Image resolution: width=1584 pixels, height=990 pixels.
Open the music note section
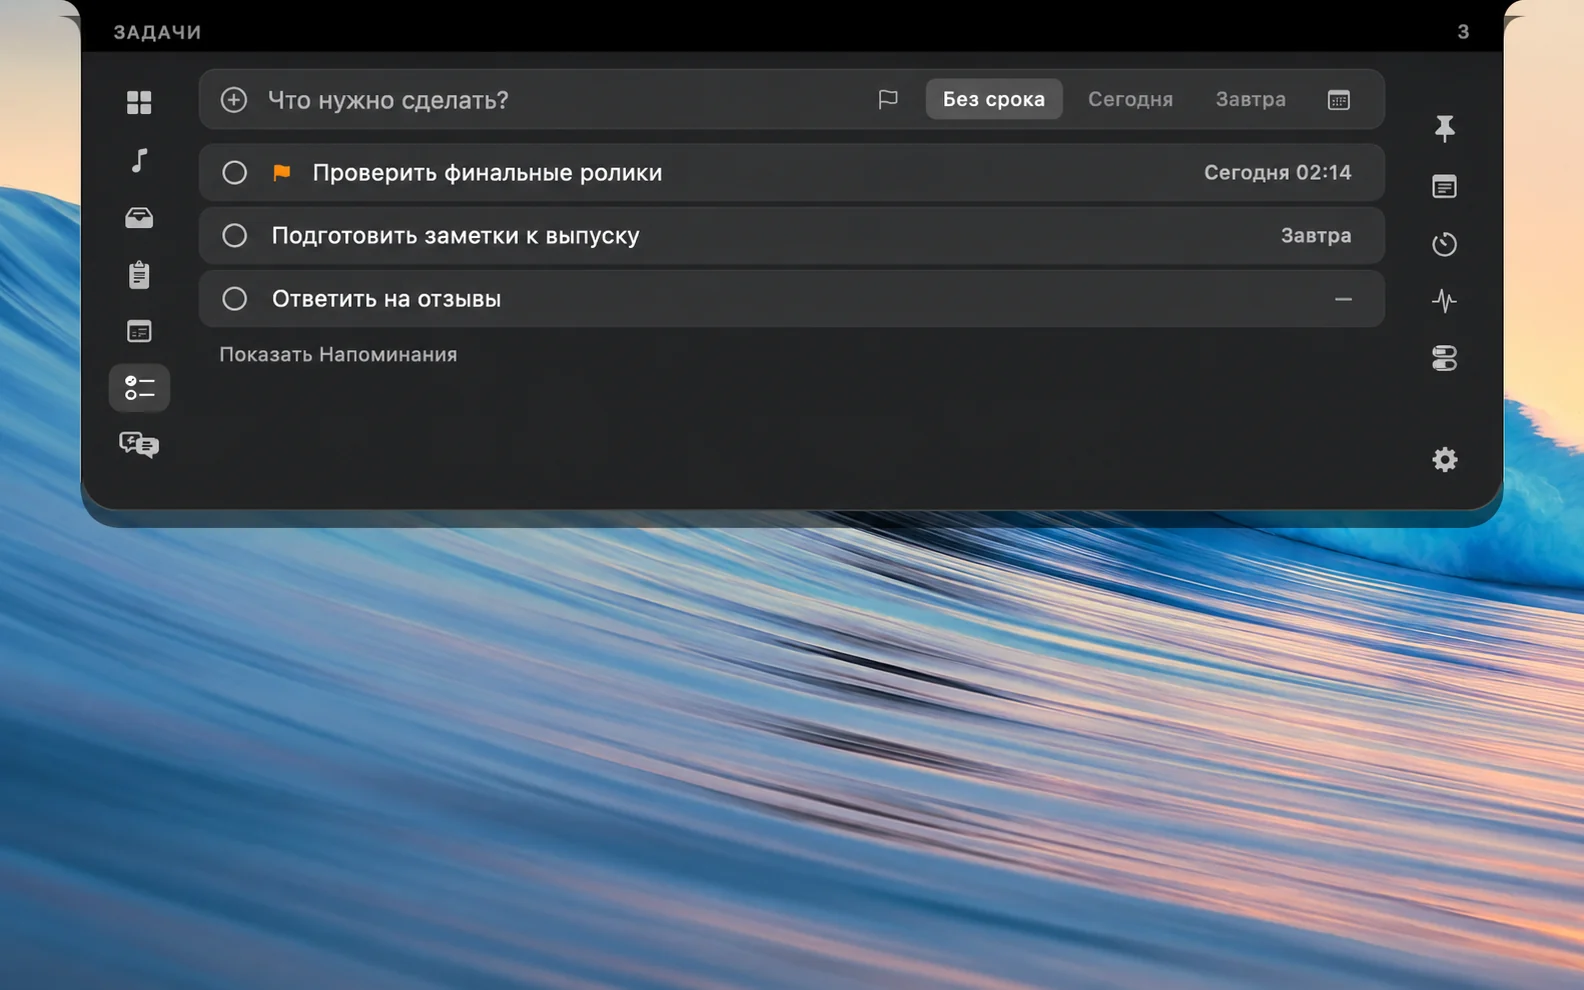[139, 160]
